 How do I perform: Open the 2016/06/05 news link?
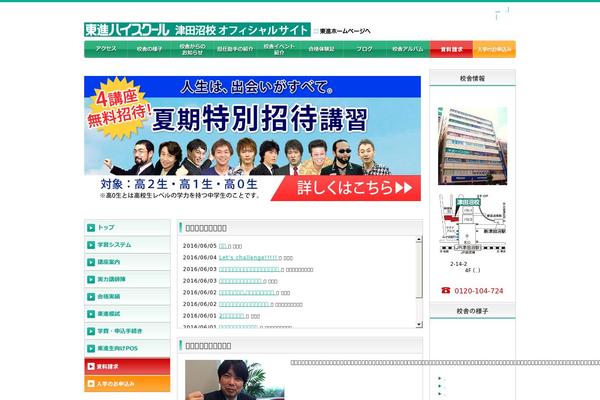[x=223, y=246]
